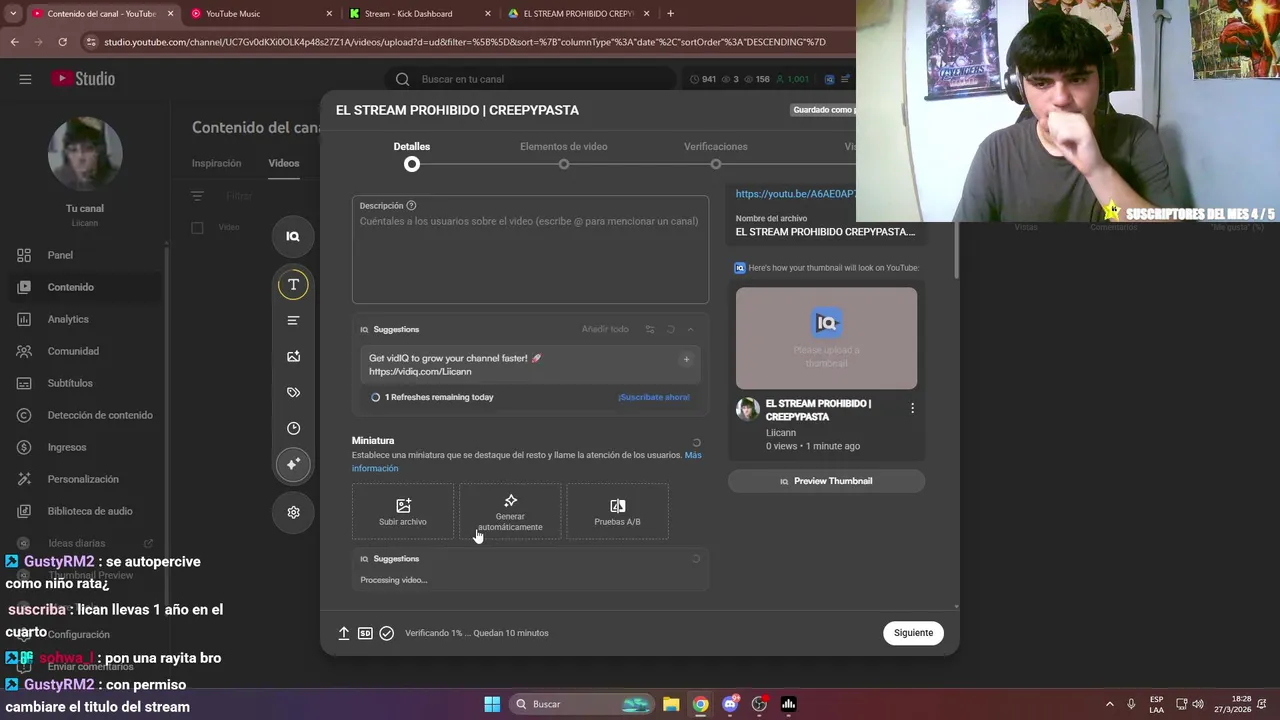Click the Siguiente button
This screenshot has width=1280, height=720.
(x=913, y=633)
